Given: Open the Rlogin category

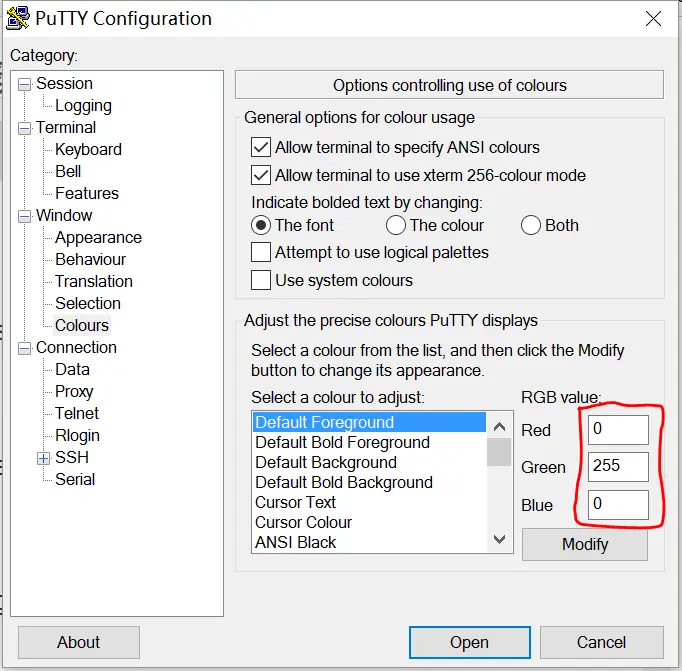Looking at the screenshot, I should (x=77, y=436).
